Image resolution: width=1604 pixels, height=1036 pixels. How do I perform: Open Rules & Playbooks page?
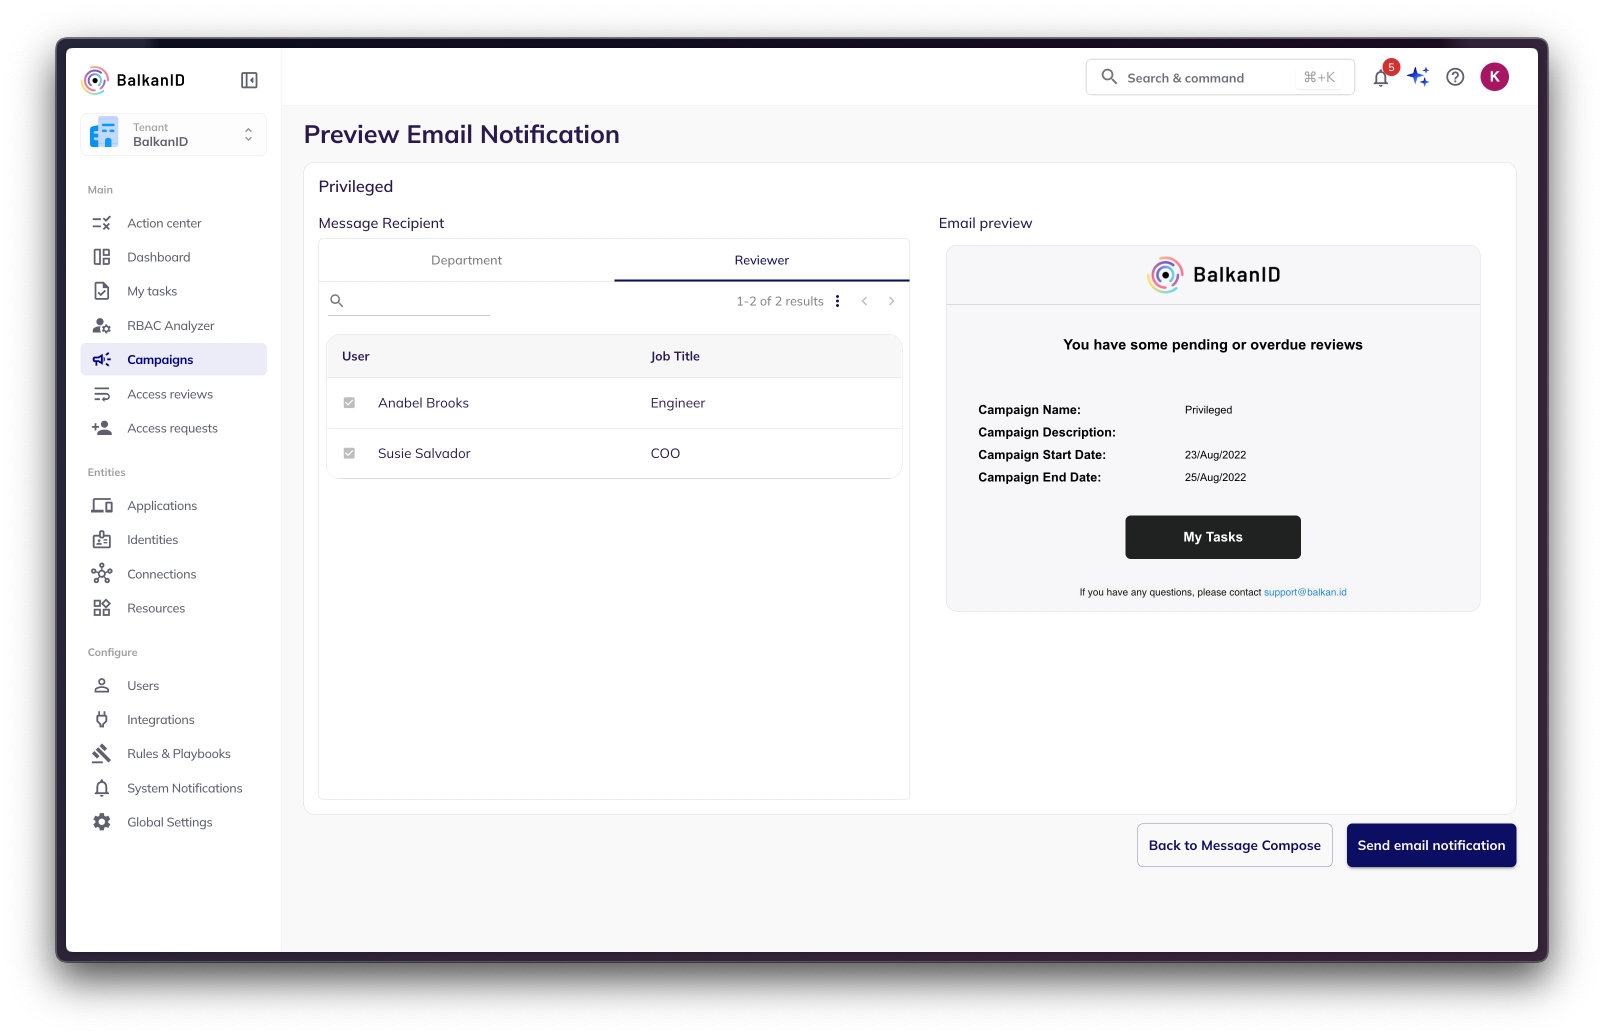[178, 754]
